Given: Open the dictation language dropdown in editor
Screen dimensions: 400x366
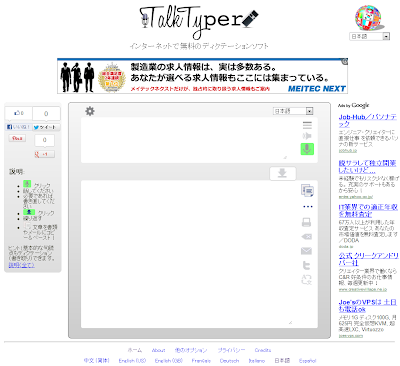Looking at the screenshot, I should [293, 111].
